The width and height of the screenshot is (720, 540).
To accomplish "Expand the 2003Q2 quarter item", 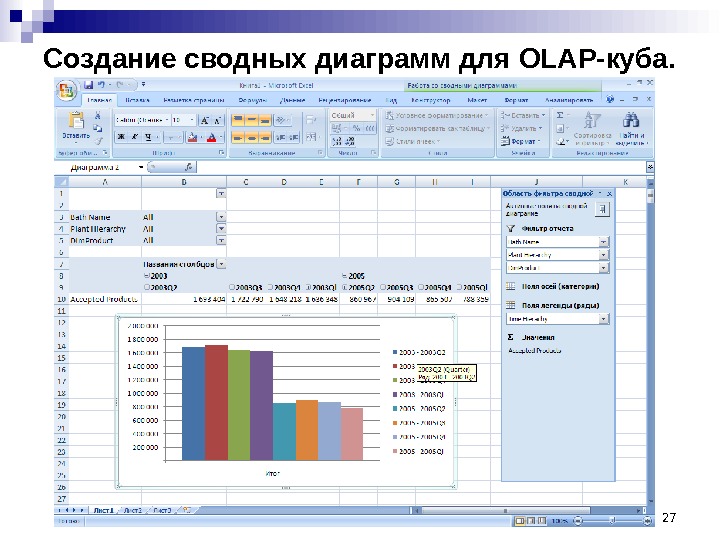I will click(x=147, y=287).
